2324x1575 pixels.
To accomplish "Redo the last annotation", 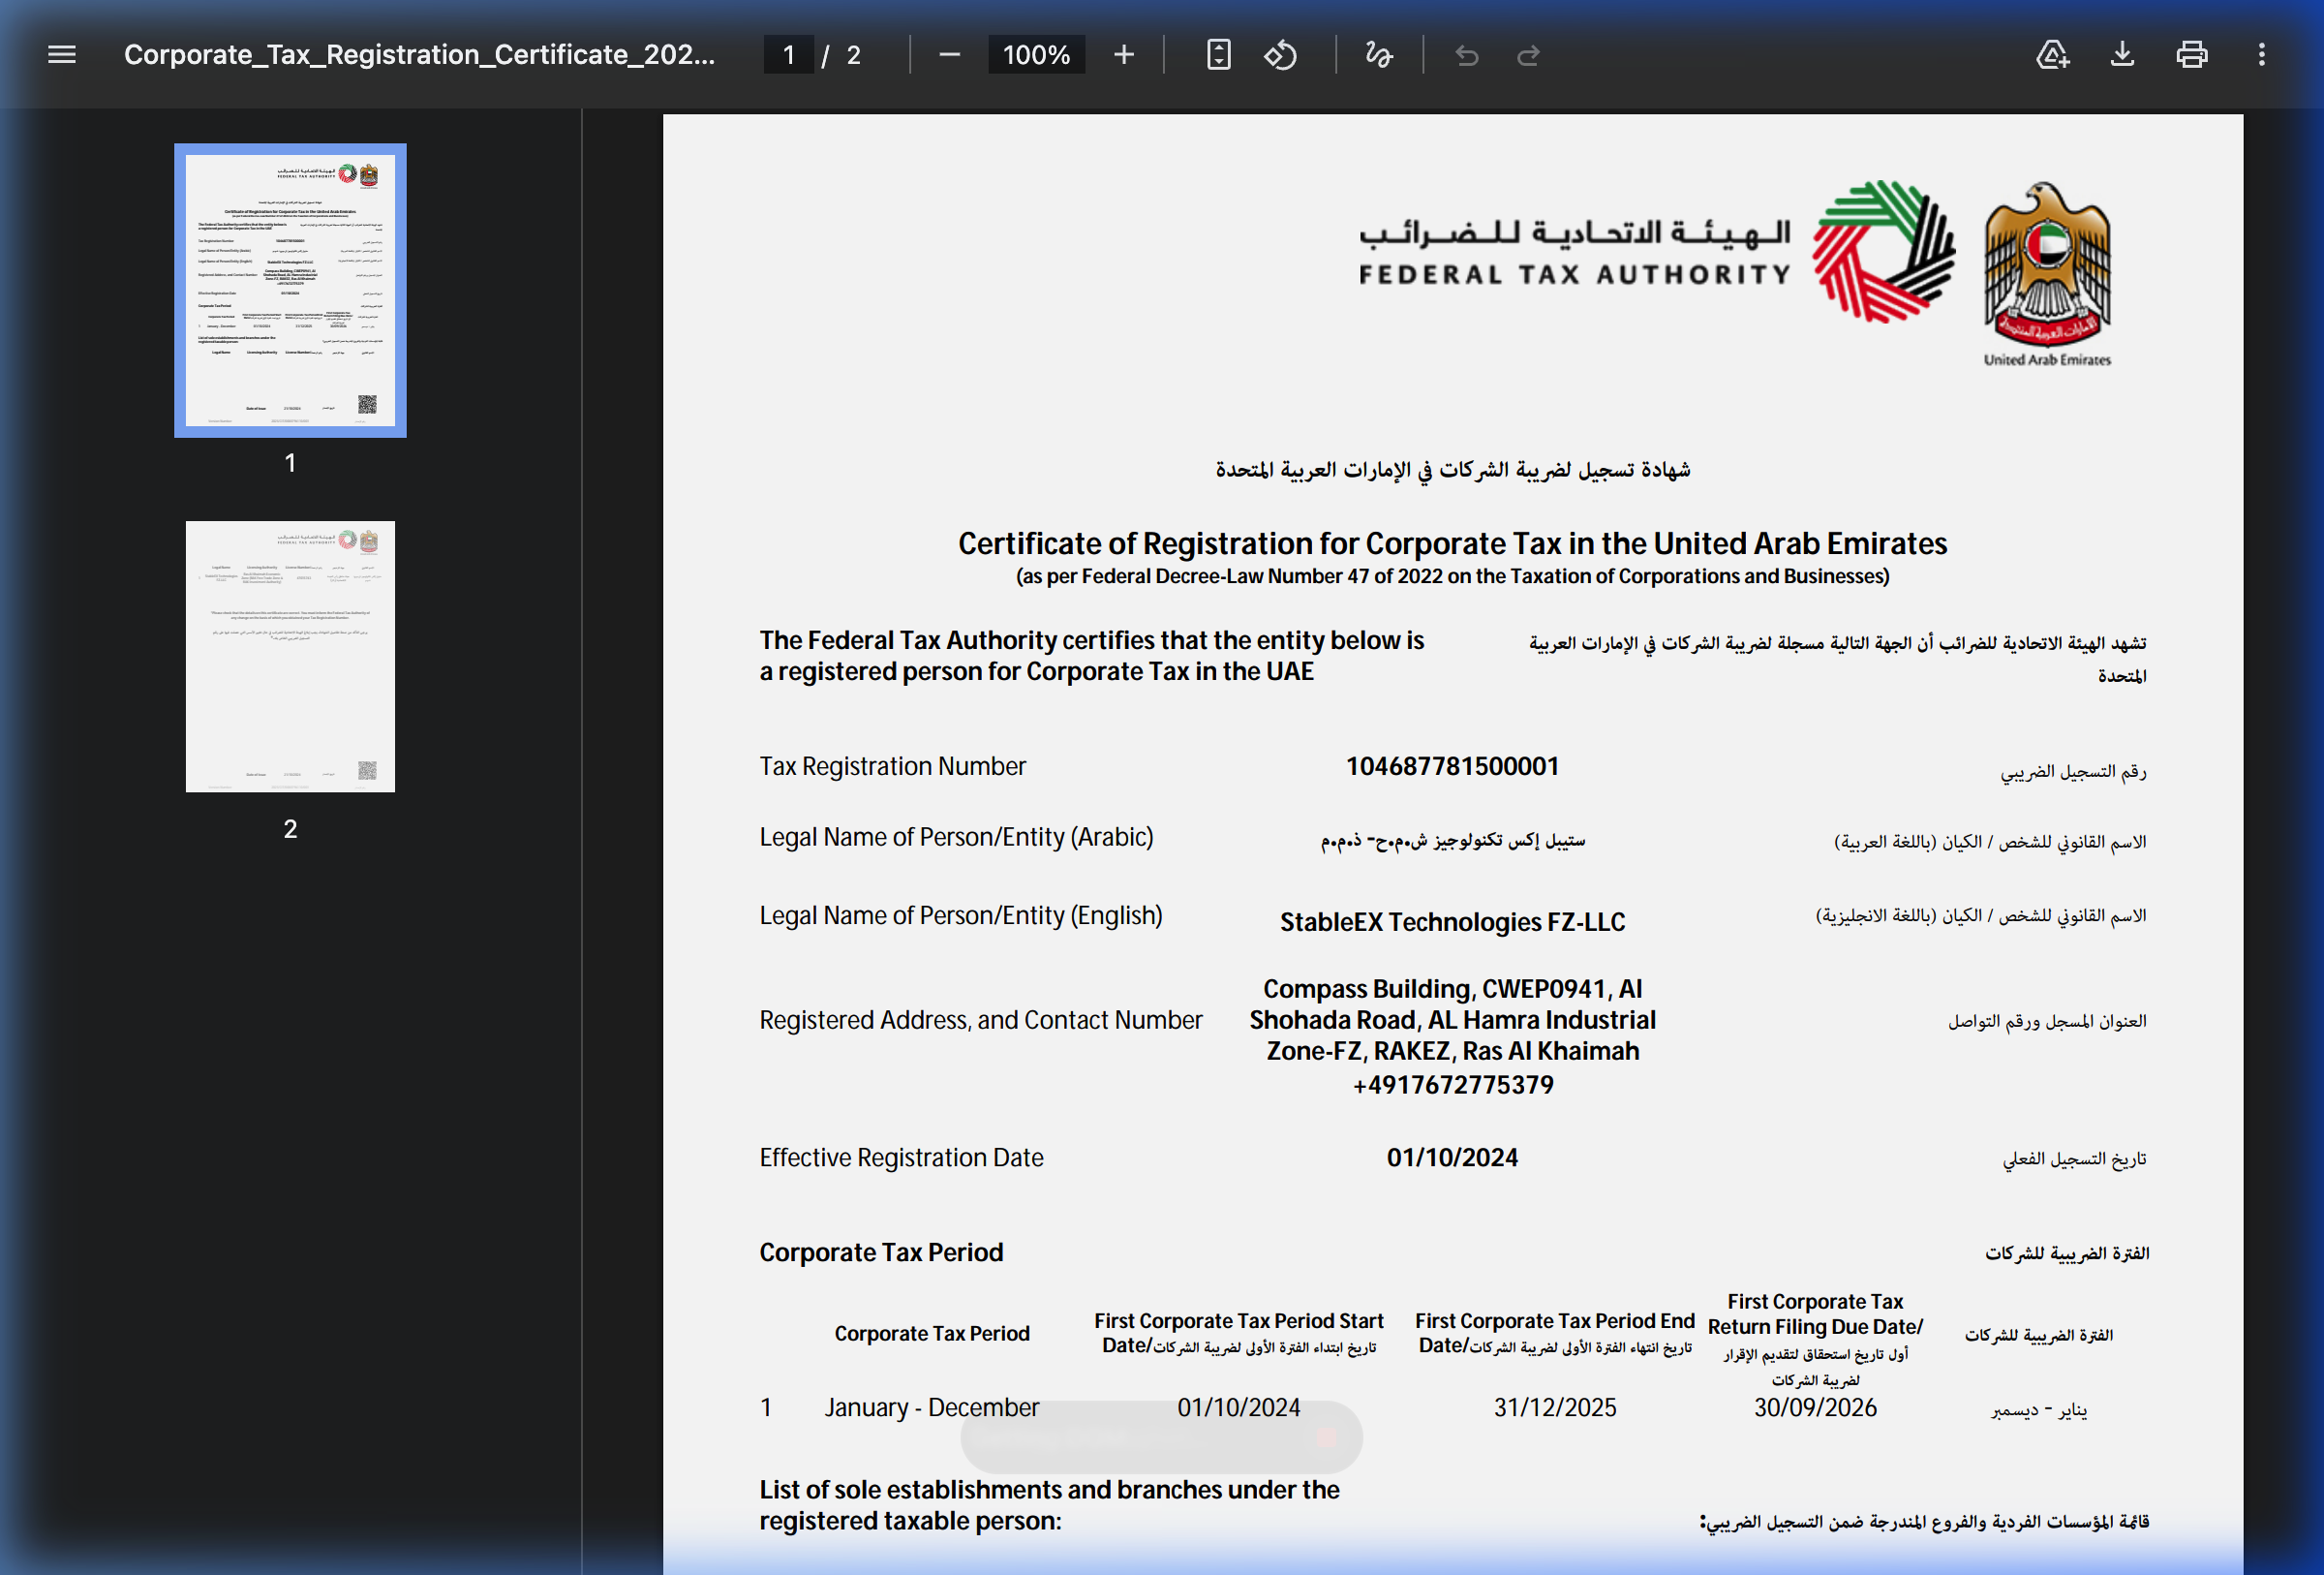I will pos(1527,55).
